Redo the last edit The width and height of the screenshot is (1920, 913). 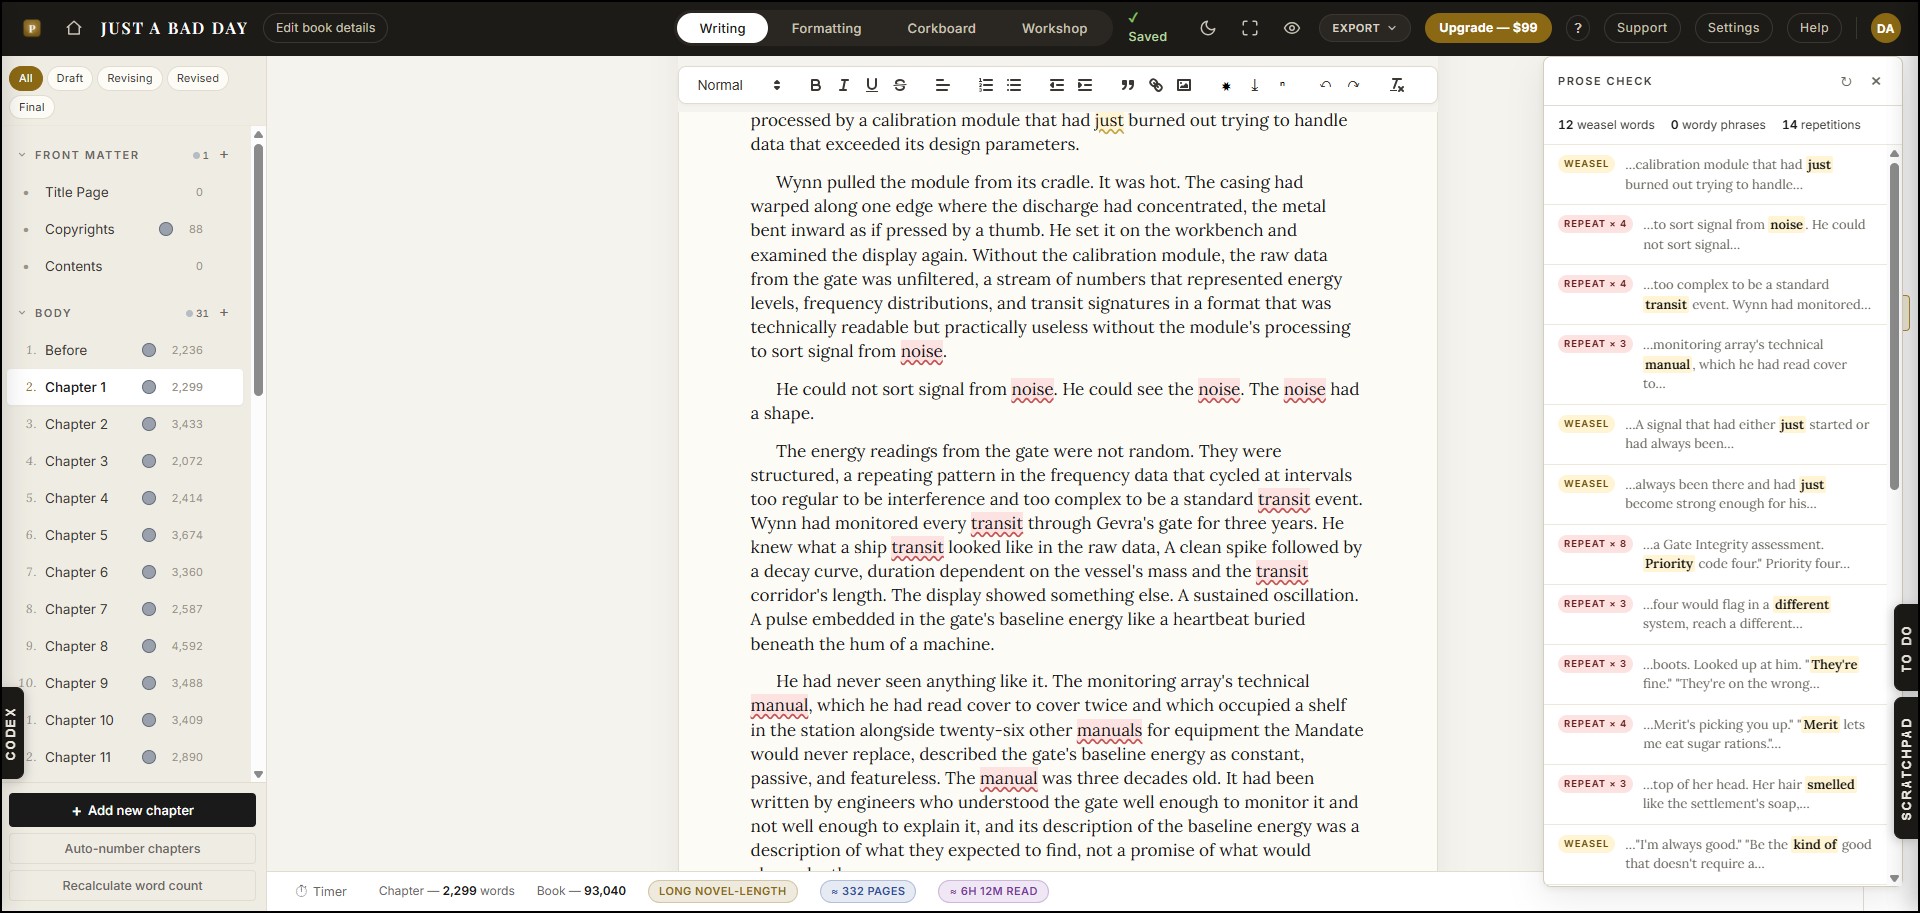click(1353, 85)
